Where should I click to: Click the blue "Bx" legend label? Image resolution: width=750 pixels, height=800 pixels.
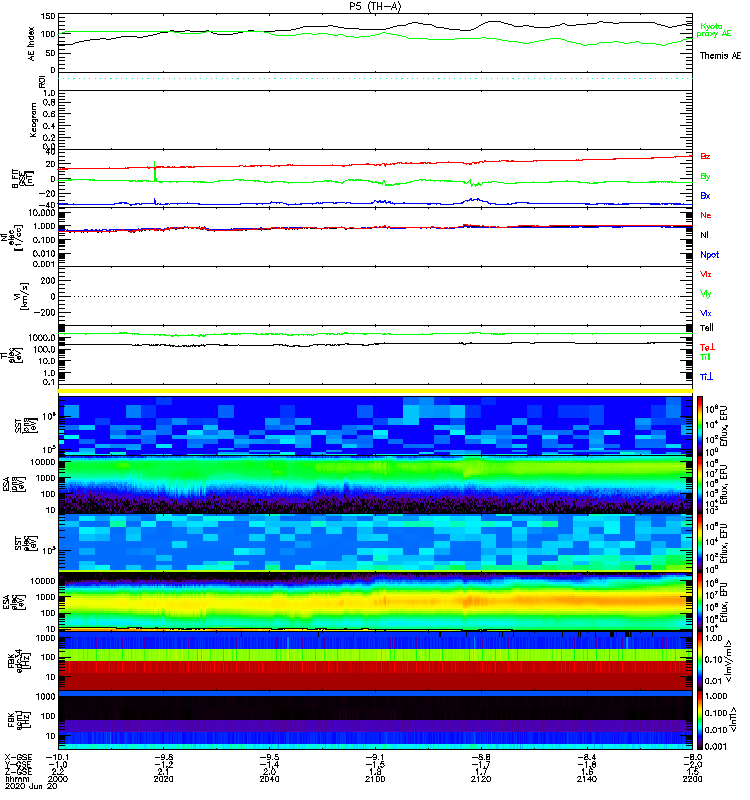point(705,195)
